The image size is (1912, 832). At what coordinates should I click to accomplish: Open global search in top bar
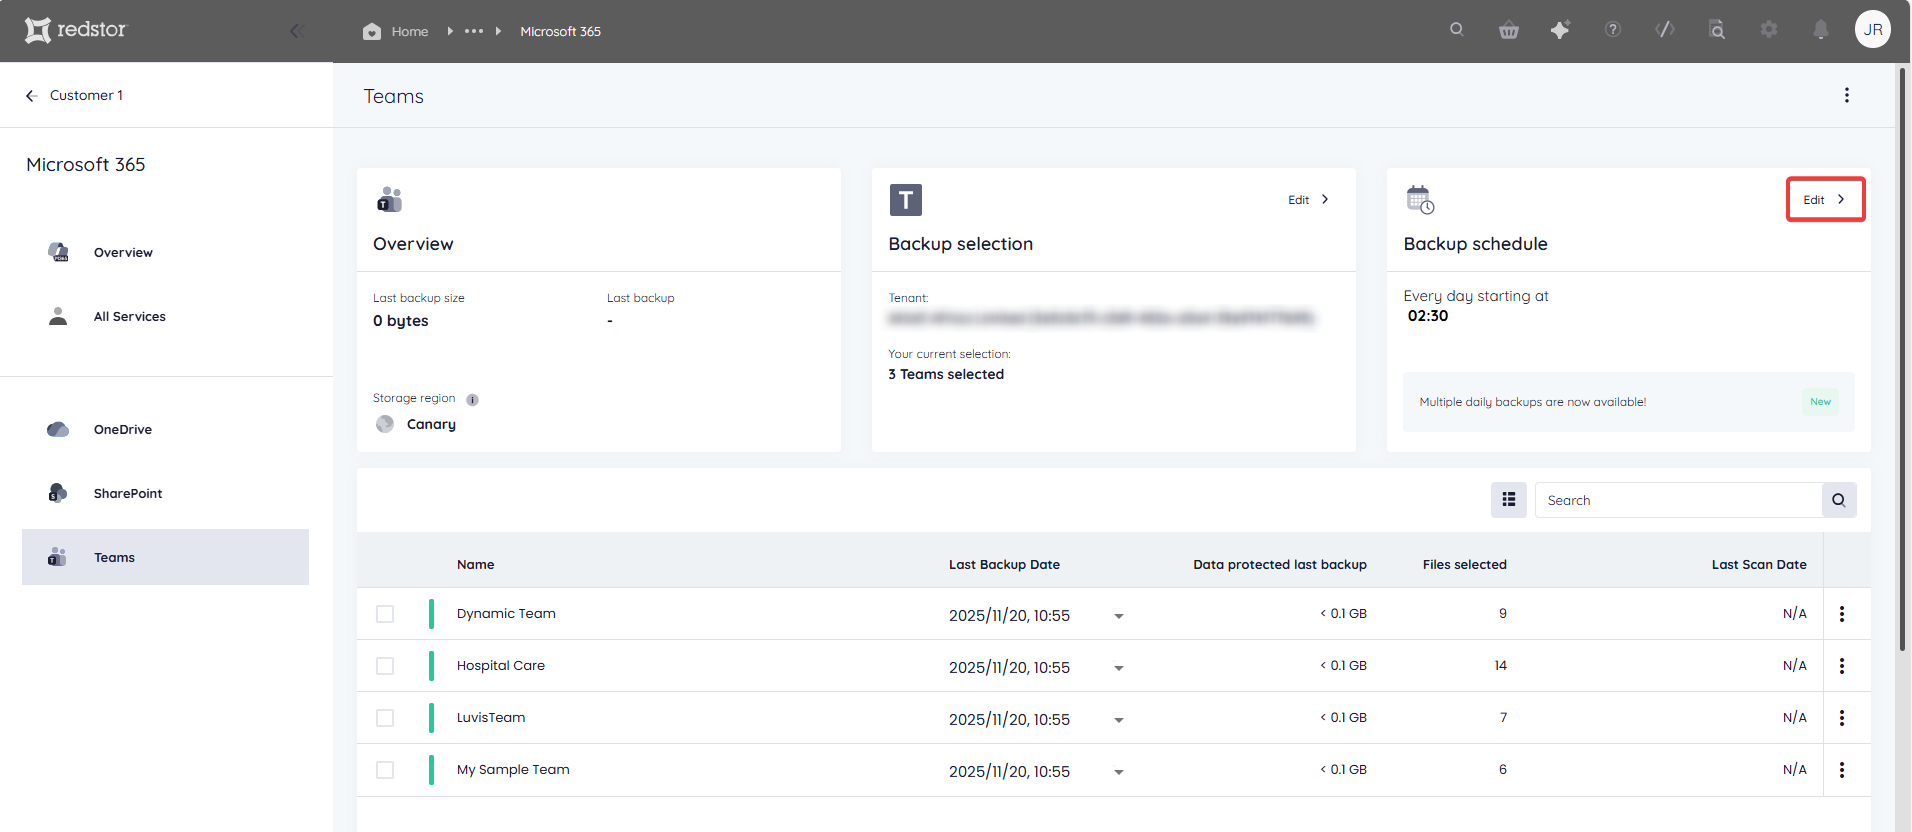(1457, 30)
